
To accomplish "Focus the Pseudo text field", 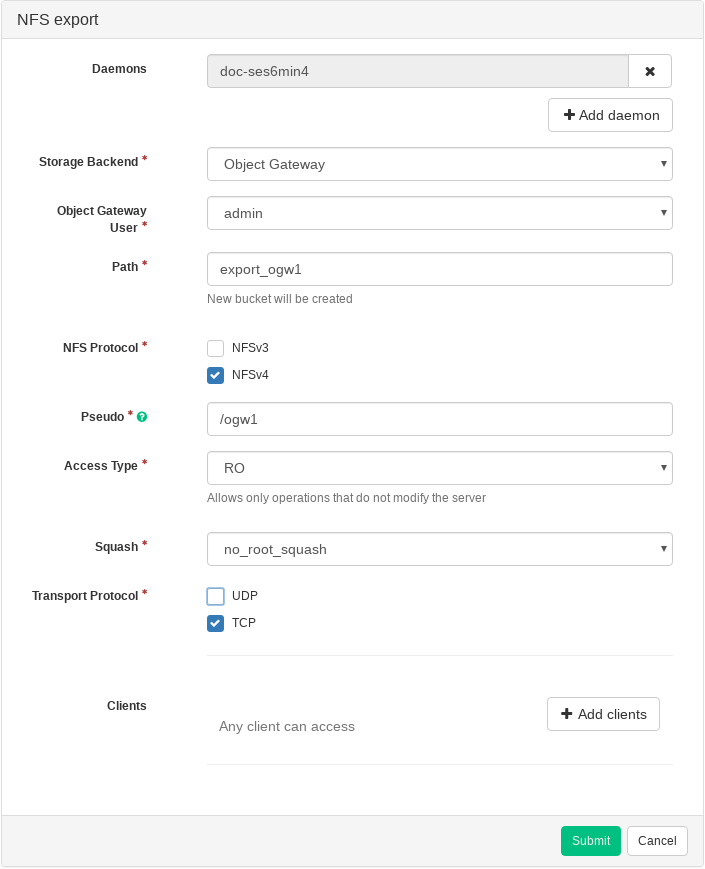I will [439, 419].
